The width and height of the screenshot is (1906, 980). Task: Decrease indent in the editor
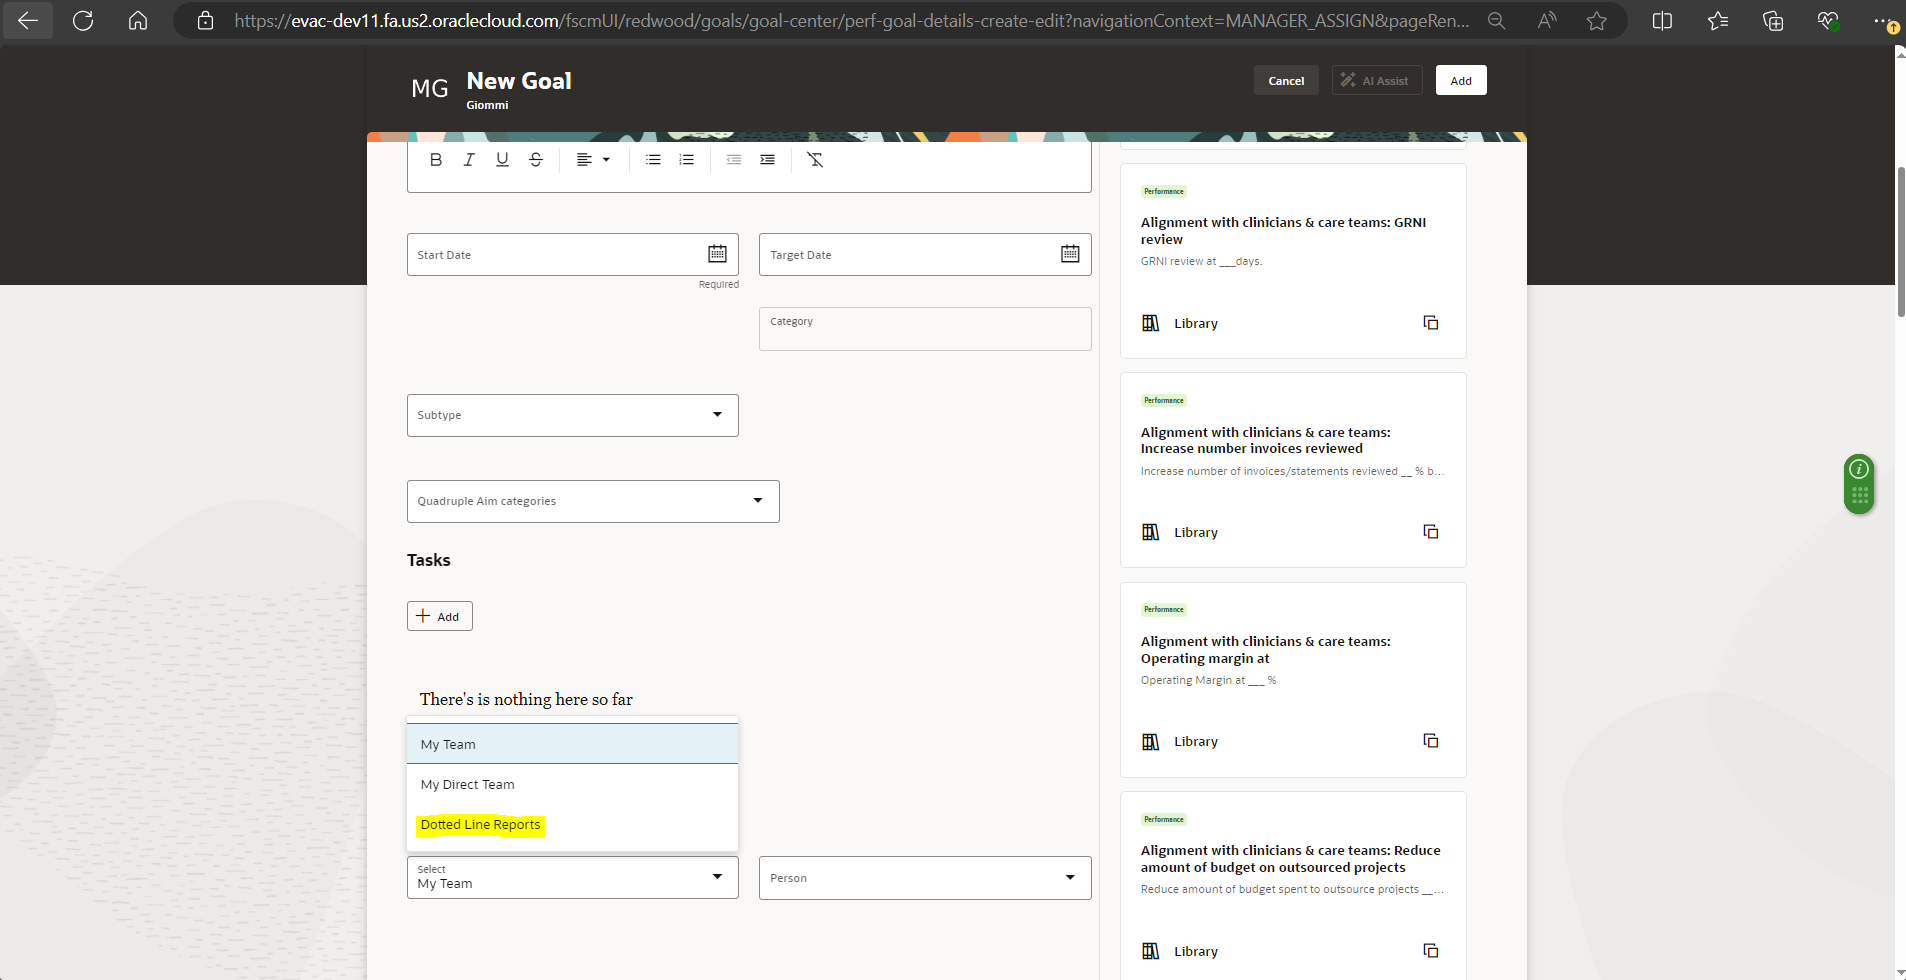pyautogui.click(x=734, y=160)
